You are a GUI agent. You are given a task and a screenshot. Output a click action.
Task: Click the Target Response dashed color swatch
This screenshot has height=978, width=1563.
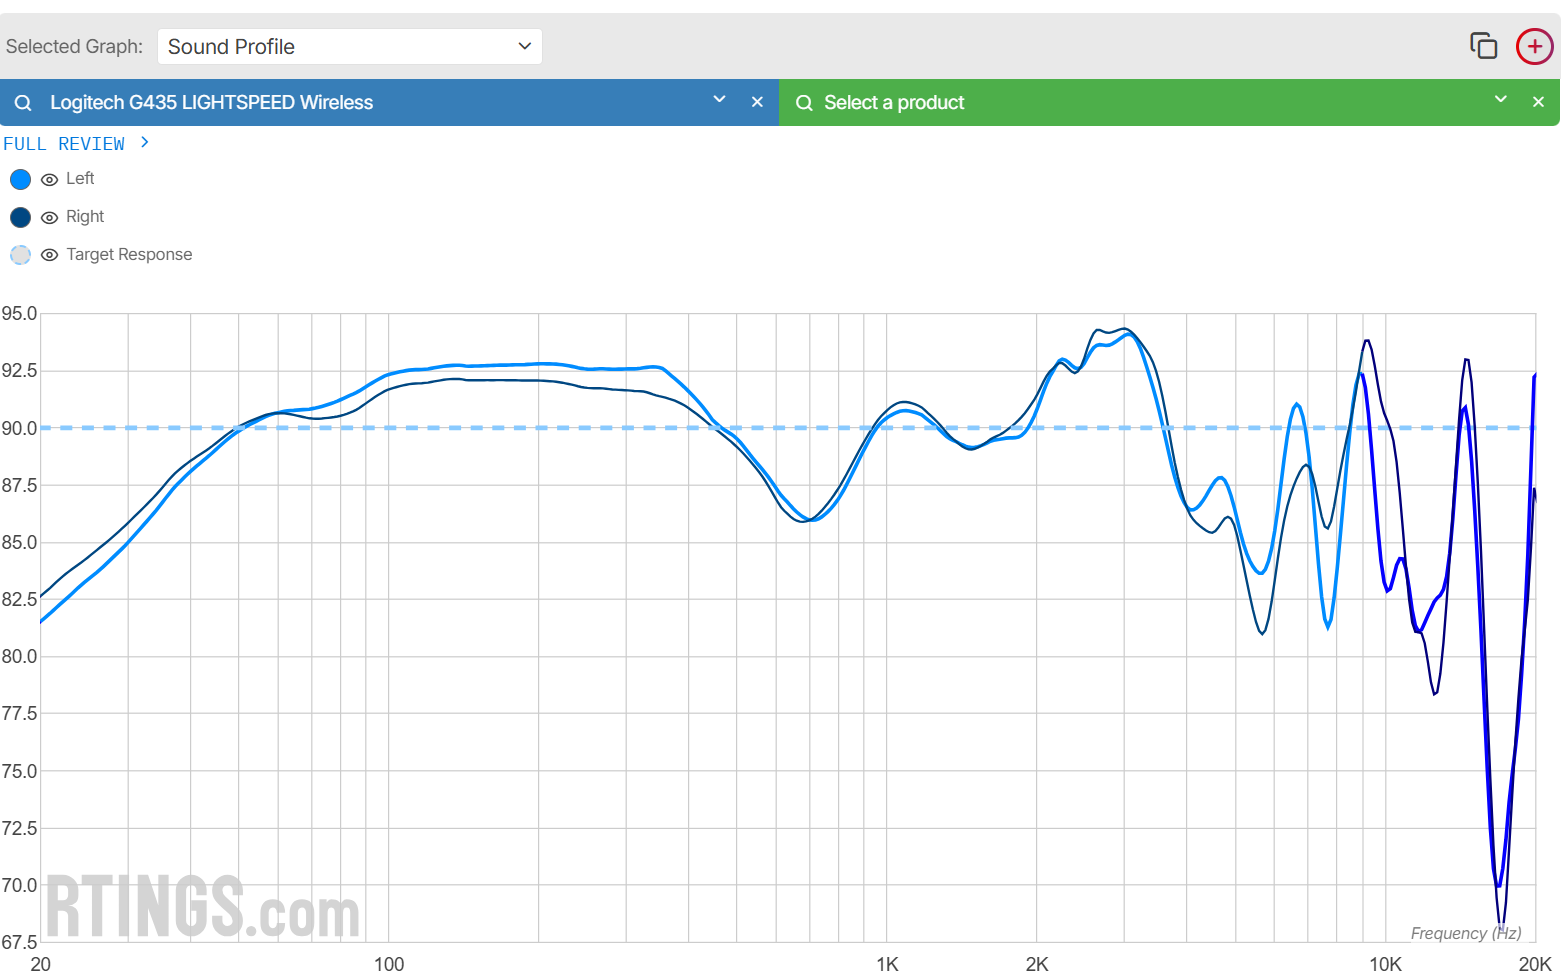[x=20, y=255]
